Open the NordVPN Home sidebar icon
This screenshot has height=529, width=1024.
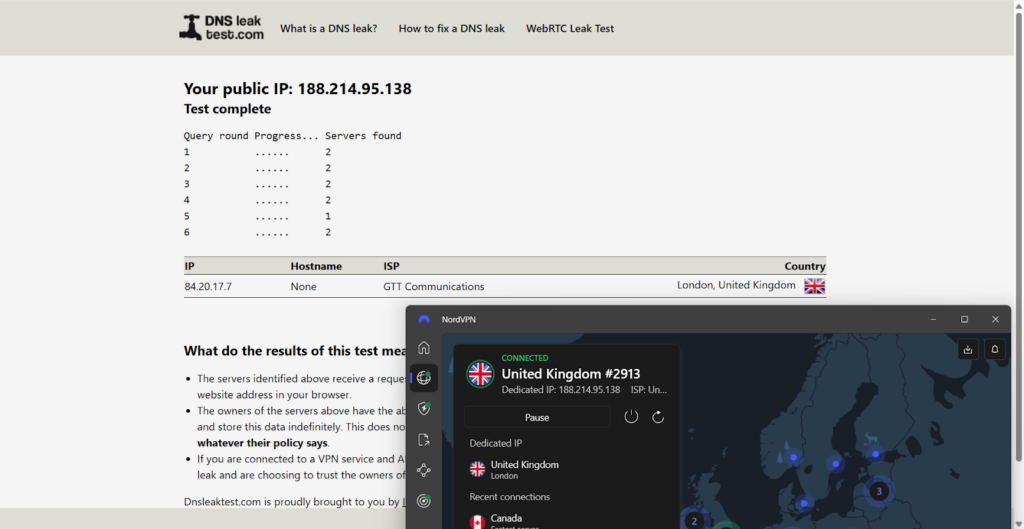424,347
